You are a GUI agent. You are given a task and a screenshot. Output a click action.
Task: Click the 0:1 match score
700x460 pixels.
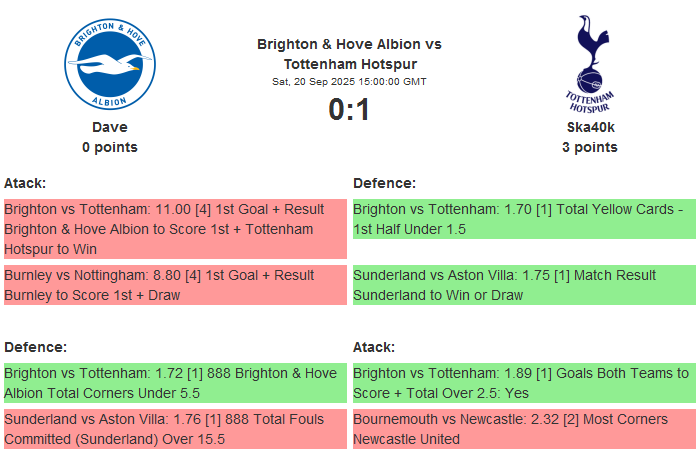349,109
